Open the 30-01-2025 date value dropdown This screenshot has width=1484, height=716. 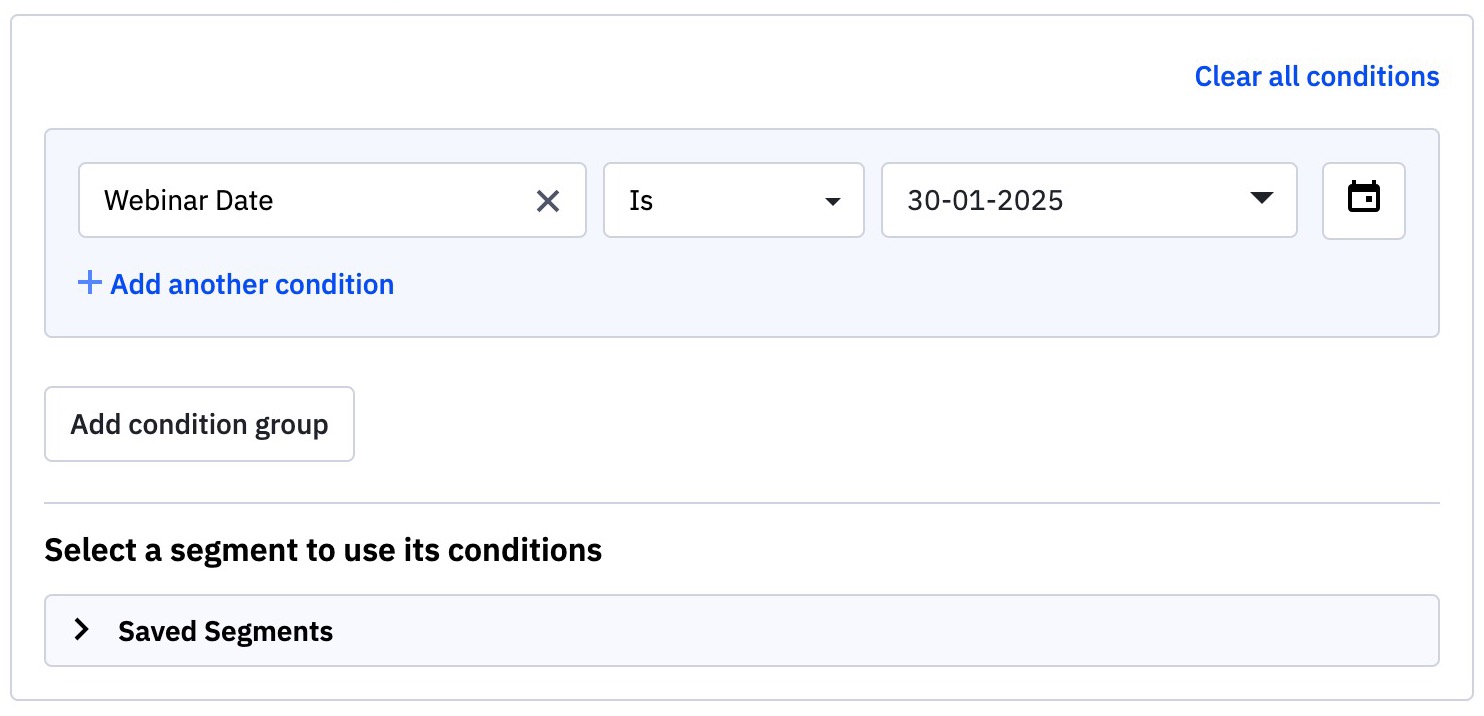point(1088,201)
